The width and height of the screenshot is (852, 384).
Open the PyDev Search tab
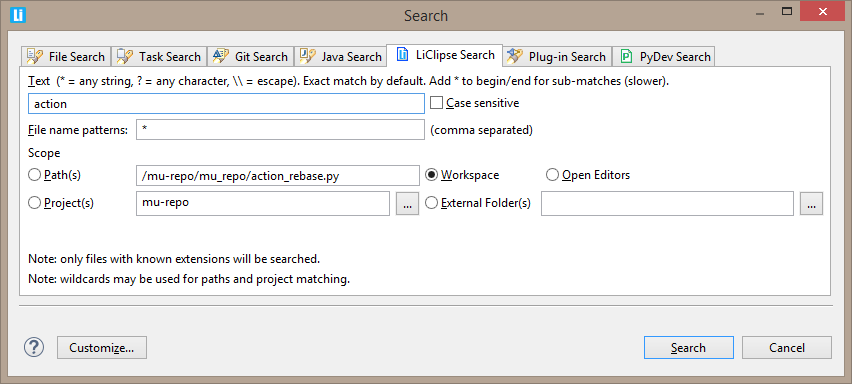click(x=663, y=56)
